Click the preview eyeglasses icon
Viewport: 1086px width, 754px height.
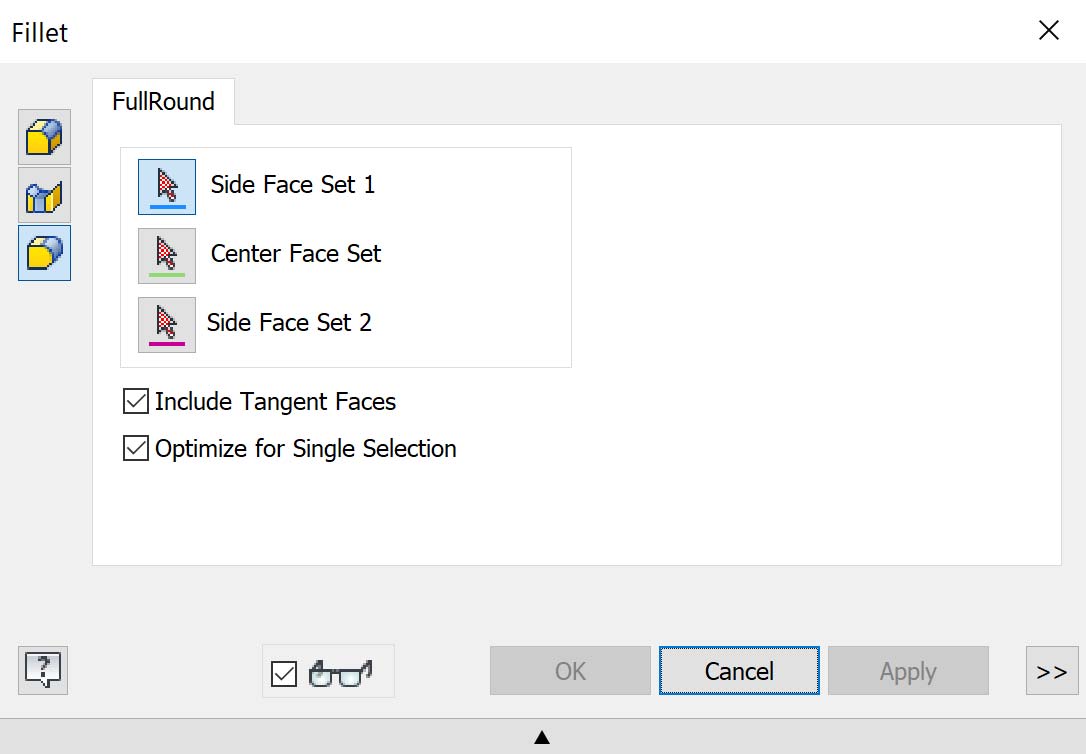coord(340,672)
